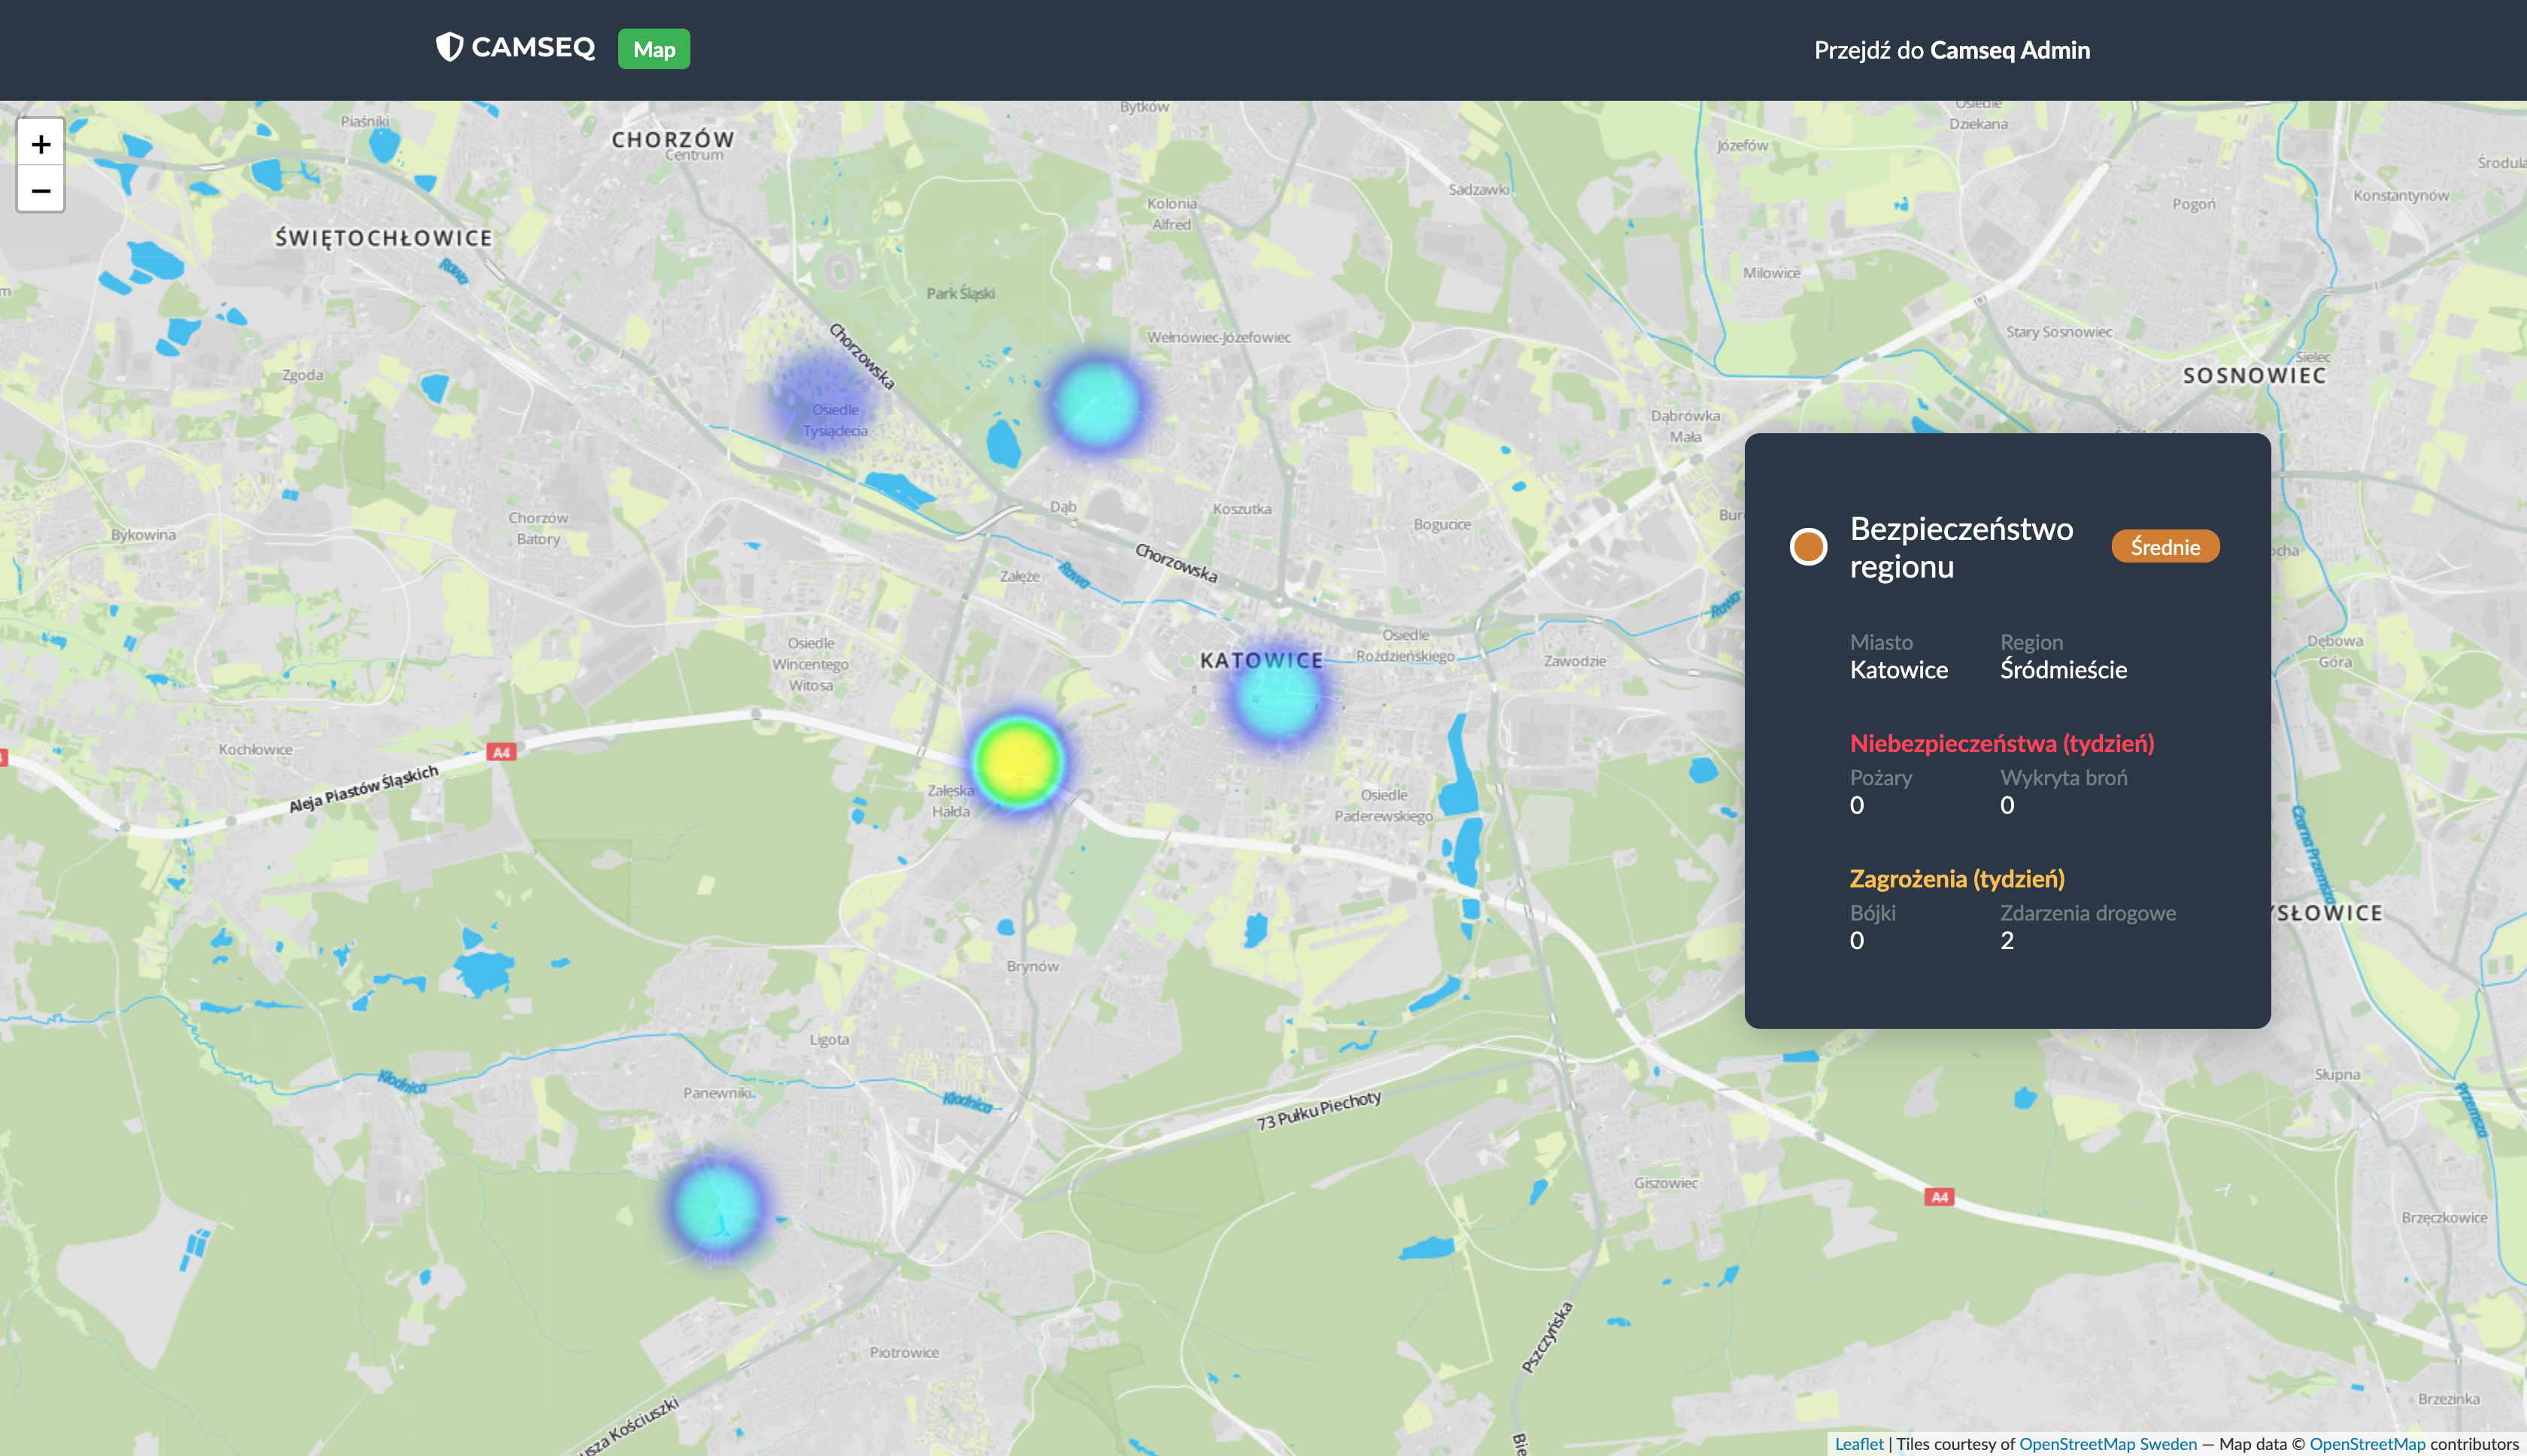
Task: Click the orange safety status circle indicator
Action: [1807, 547]
